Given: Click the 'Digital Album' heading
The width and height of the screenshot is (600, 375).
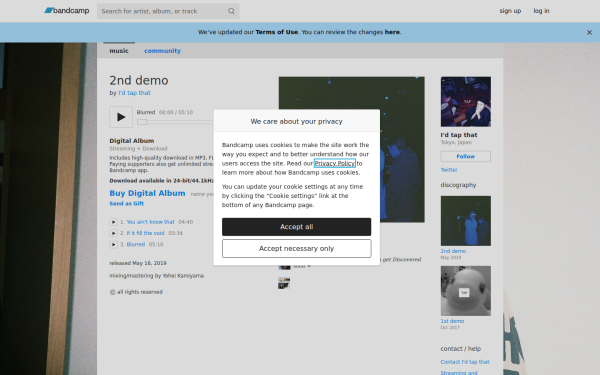Looking at the screenshot, I should pyautogui.click(x=132, y=141).
